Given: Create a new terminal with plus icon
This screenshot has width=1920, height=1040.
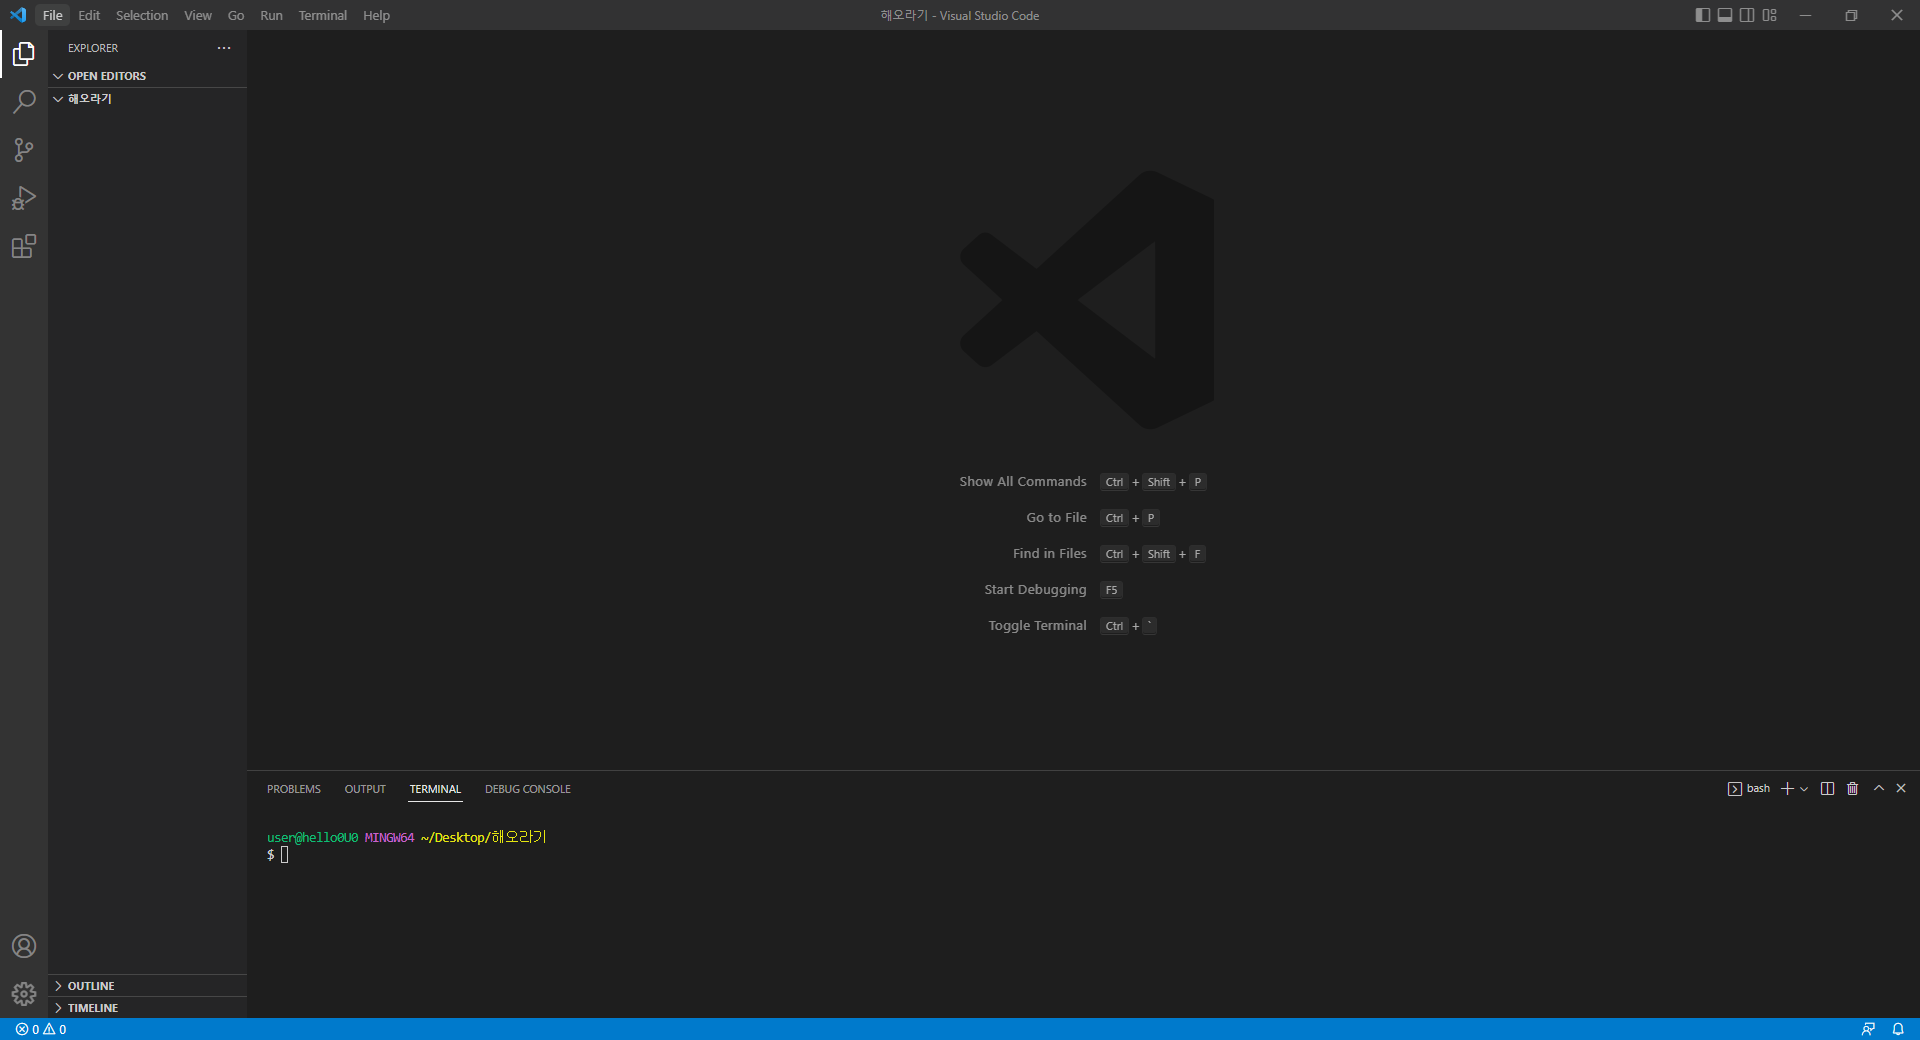Looking at the screenshot, I should click(1787, 789).
